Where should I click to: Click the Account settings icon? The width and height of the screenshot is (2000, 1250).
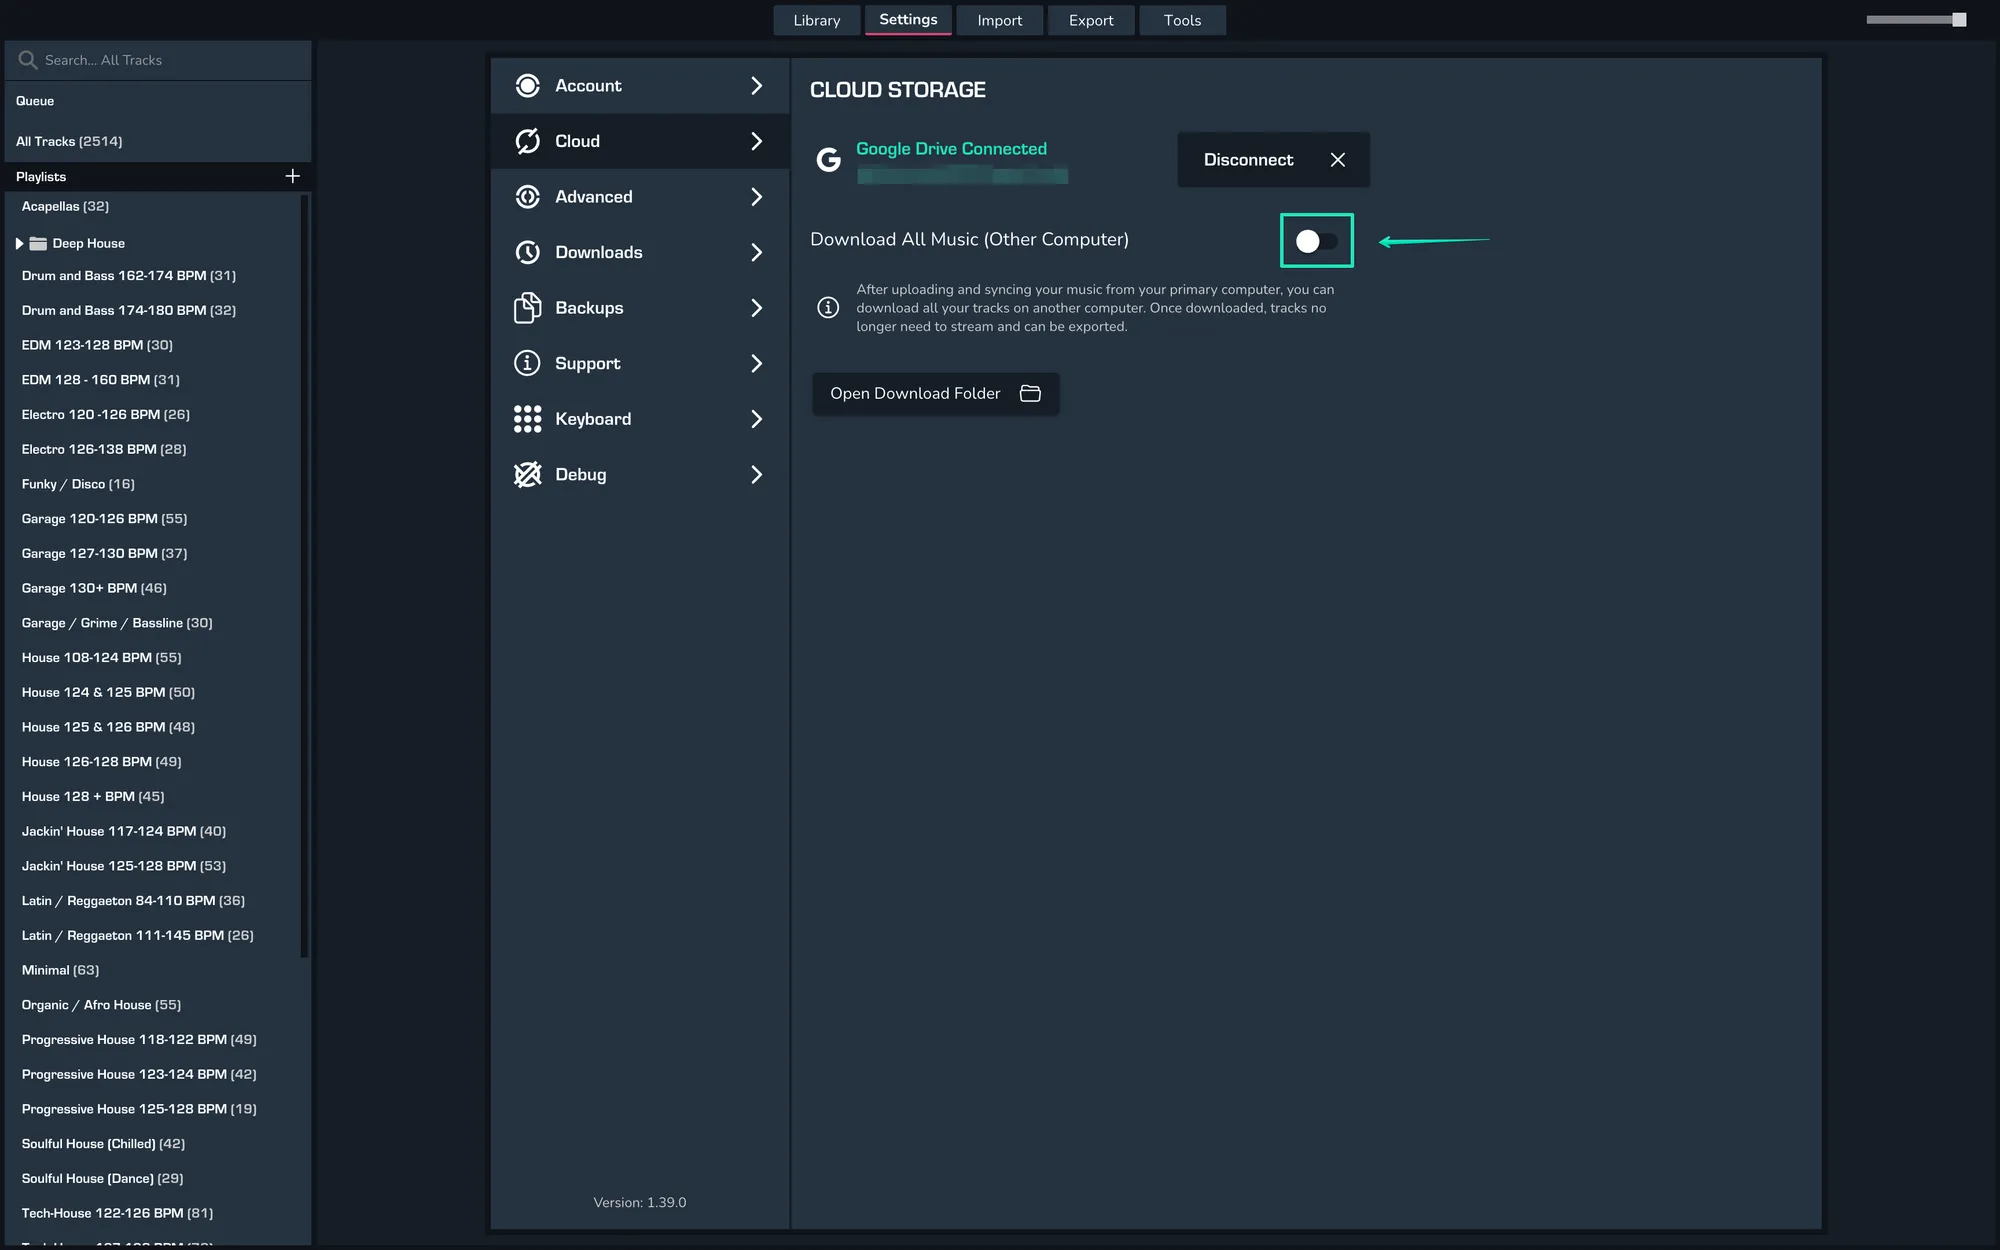[527, 86]
